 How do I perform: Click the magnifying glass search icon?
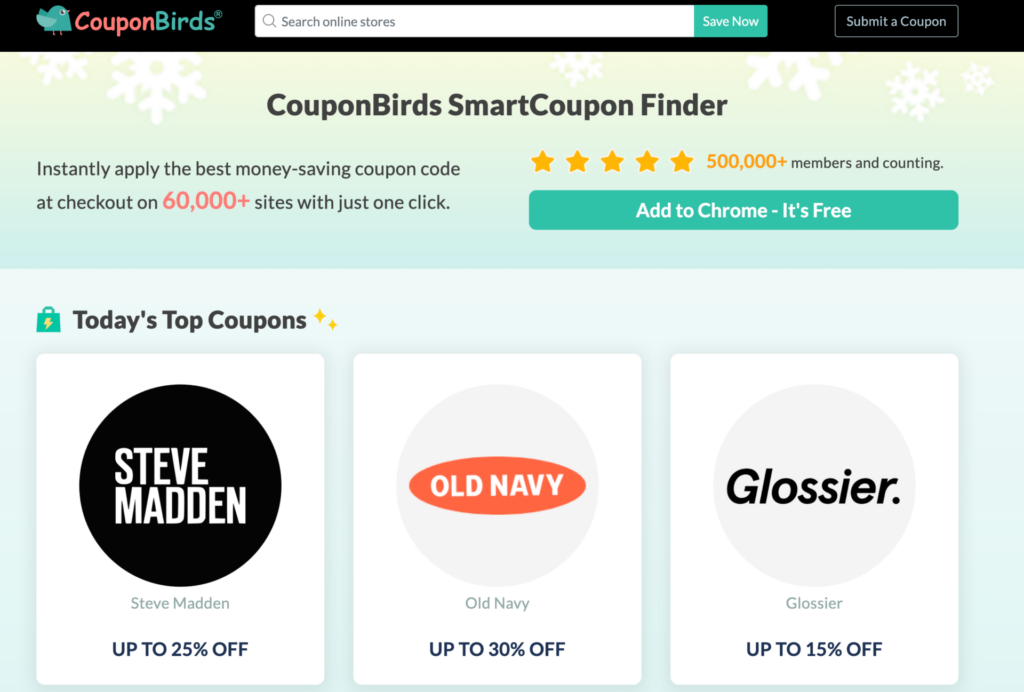[x=268, y=20]
